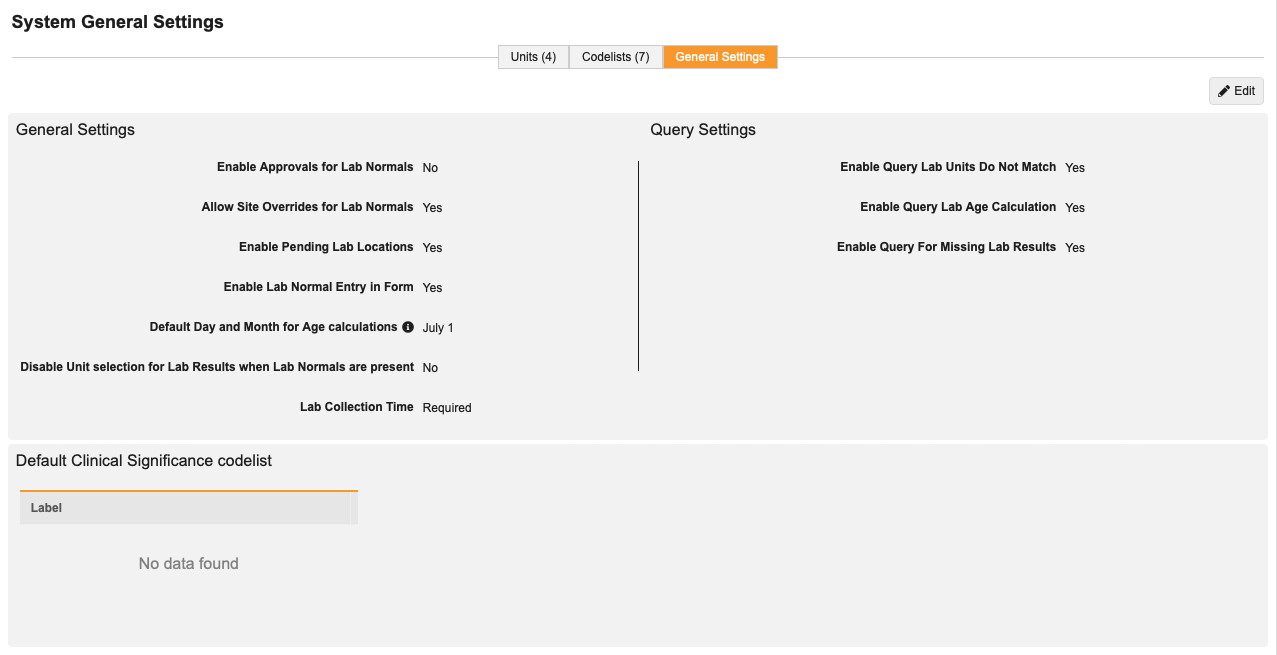Switch to the Units (4) tab
This screenshot has width=1277, height=655.
click(x=533, y=57)
